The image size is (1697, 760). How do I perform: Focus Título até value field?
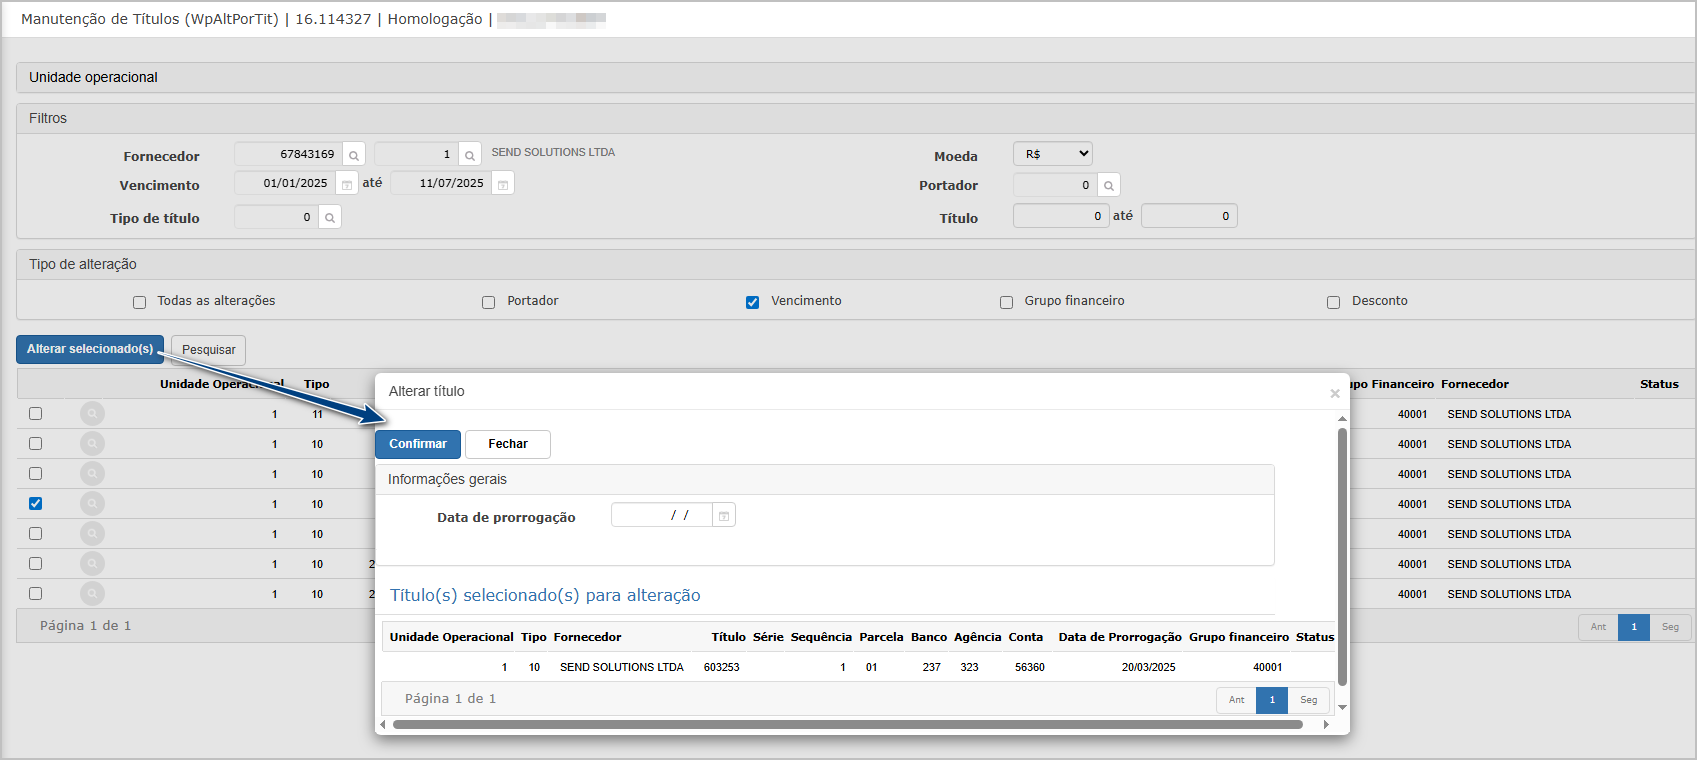click(1189, 216)
